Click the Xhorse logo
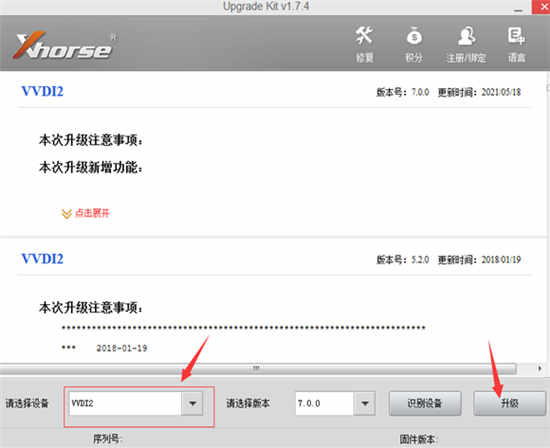550x448 pixels. pyautogui.click(x=65, y=46)
